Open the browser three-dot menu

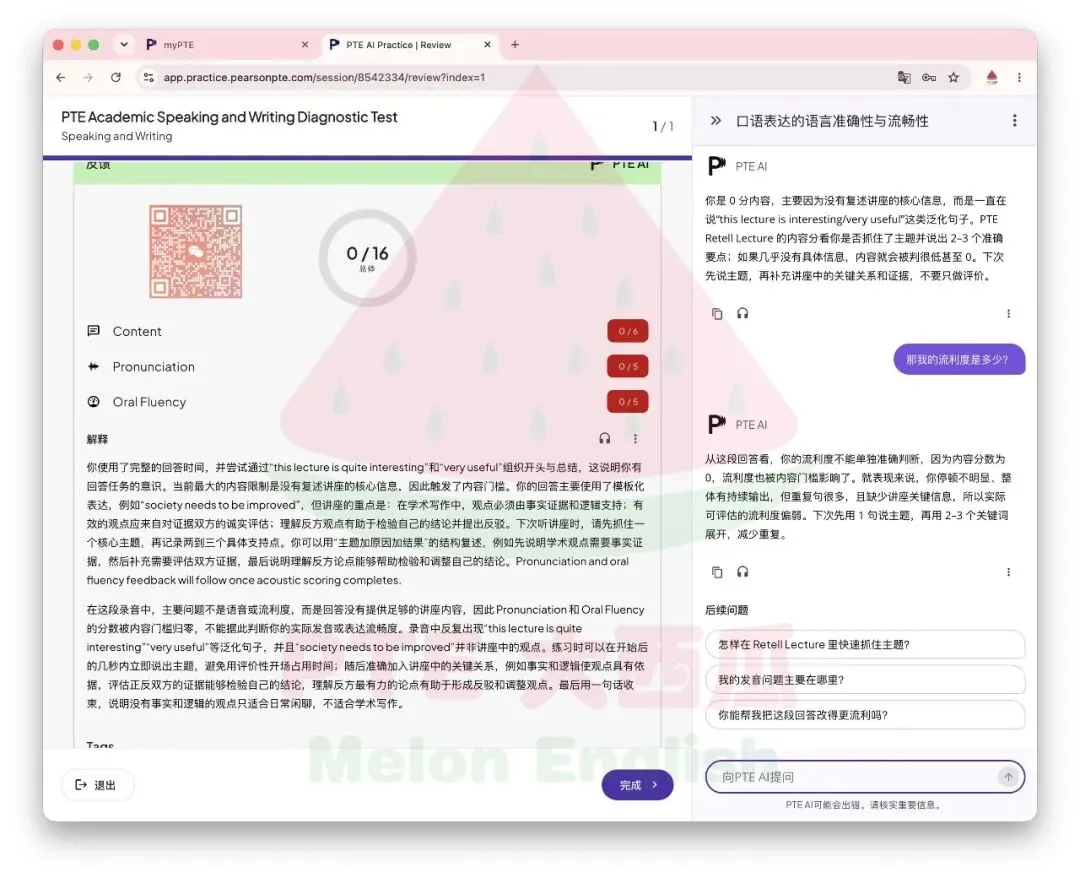(x=1019, y=77)
